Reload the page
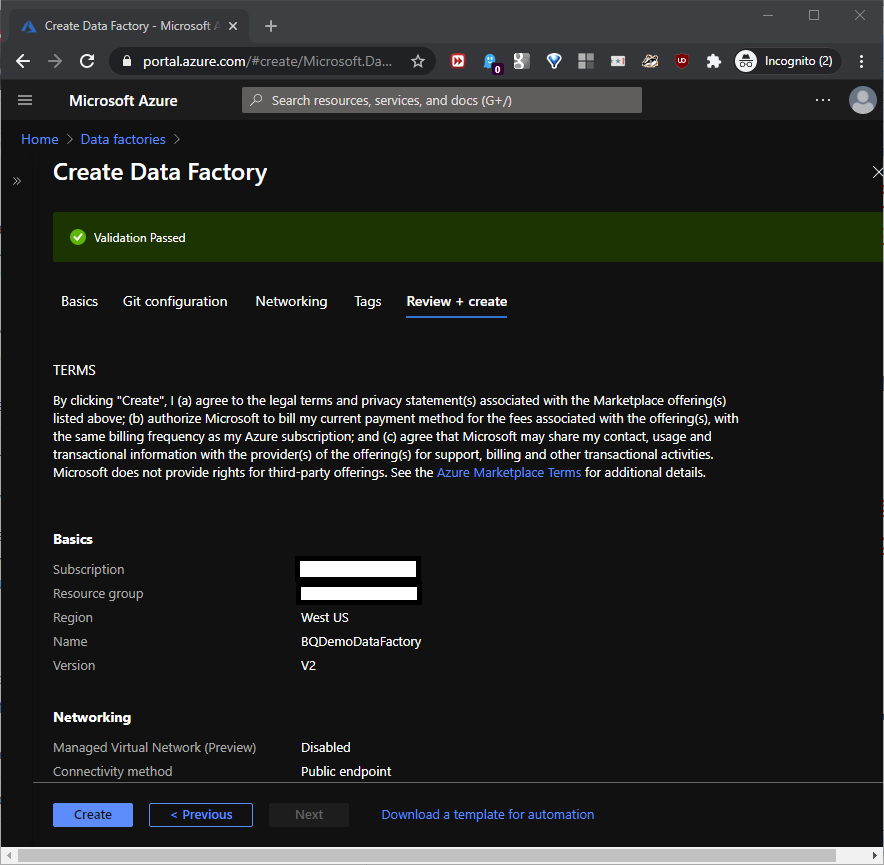 (x=87, y=61)
